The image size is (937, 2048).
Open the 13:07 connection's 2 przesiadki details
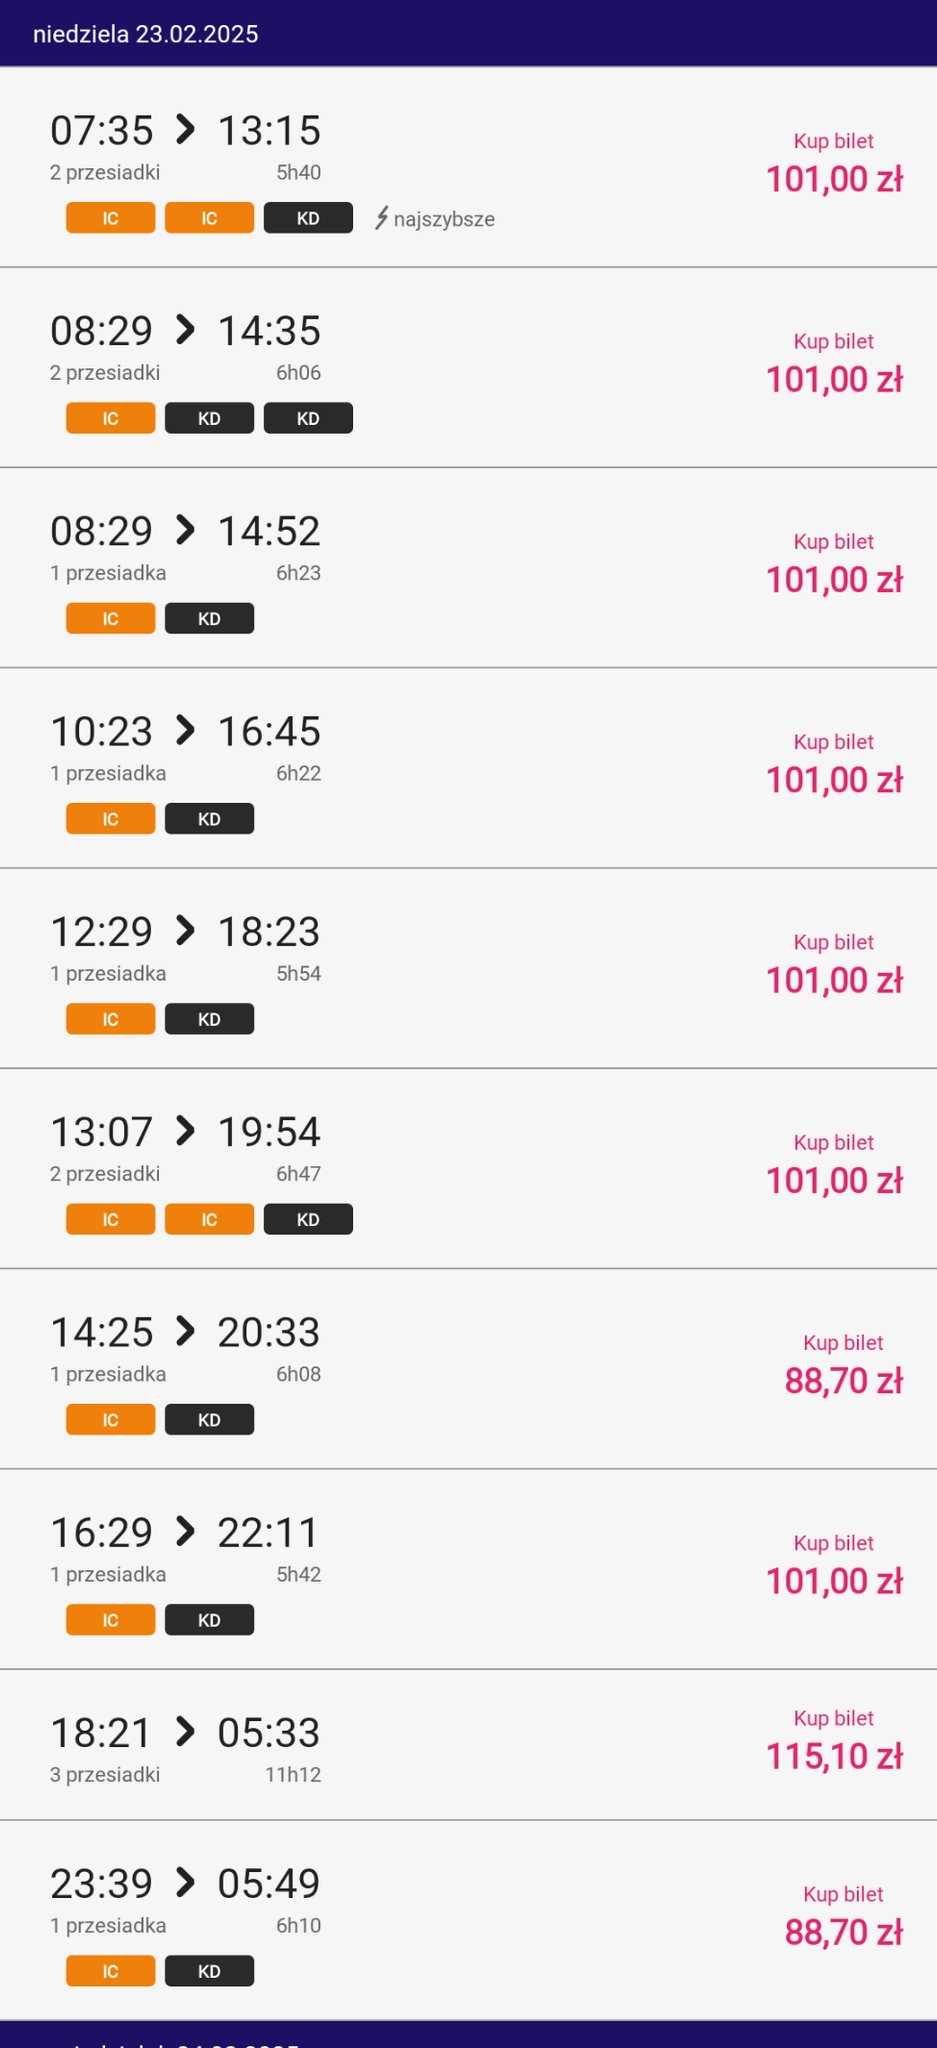click(105, 1174)
